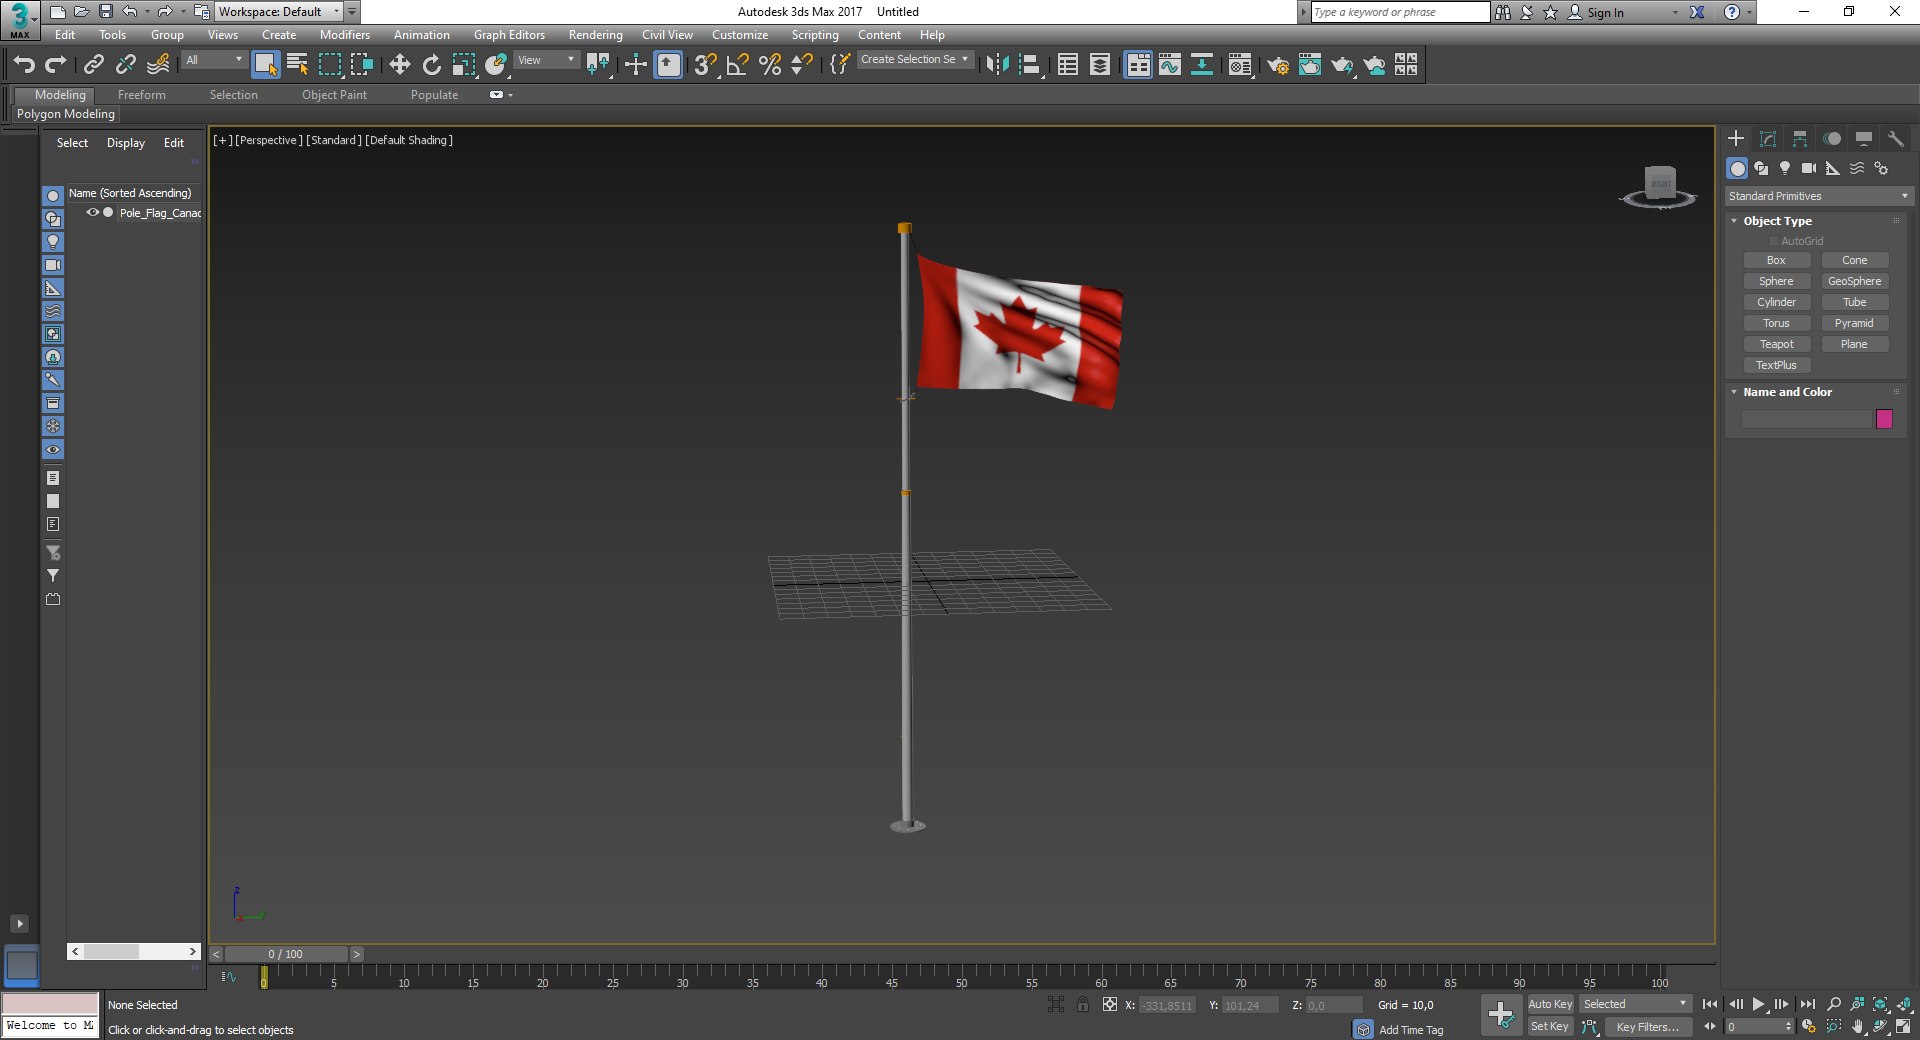Play the animation
This screenshot has height=1040, width=1920.
1758,1004
